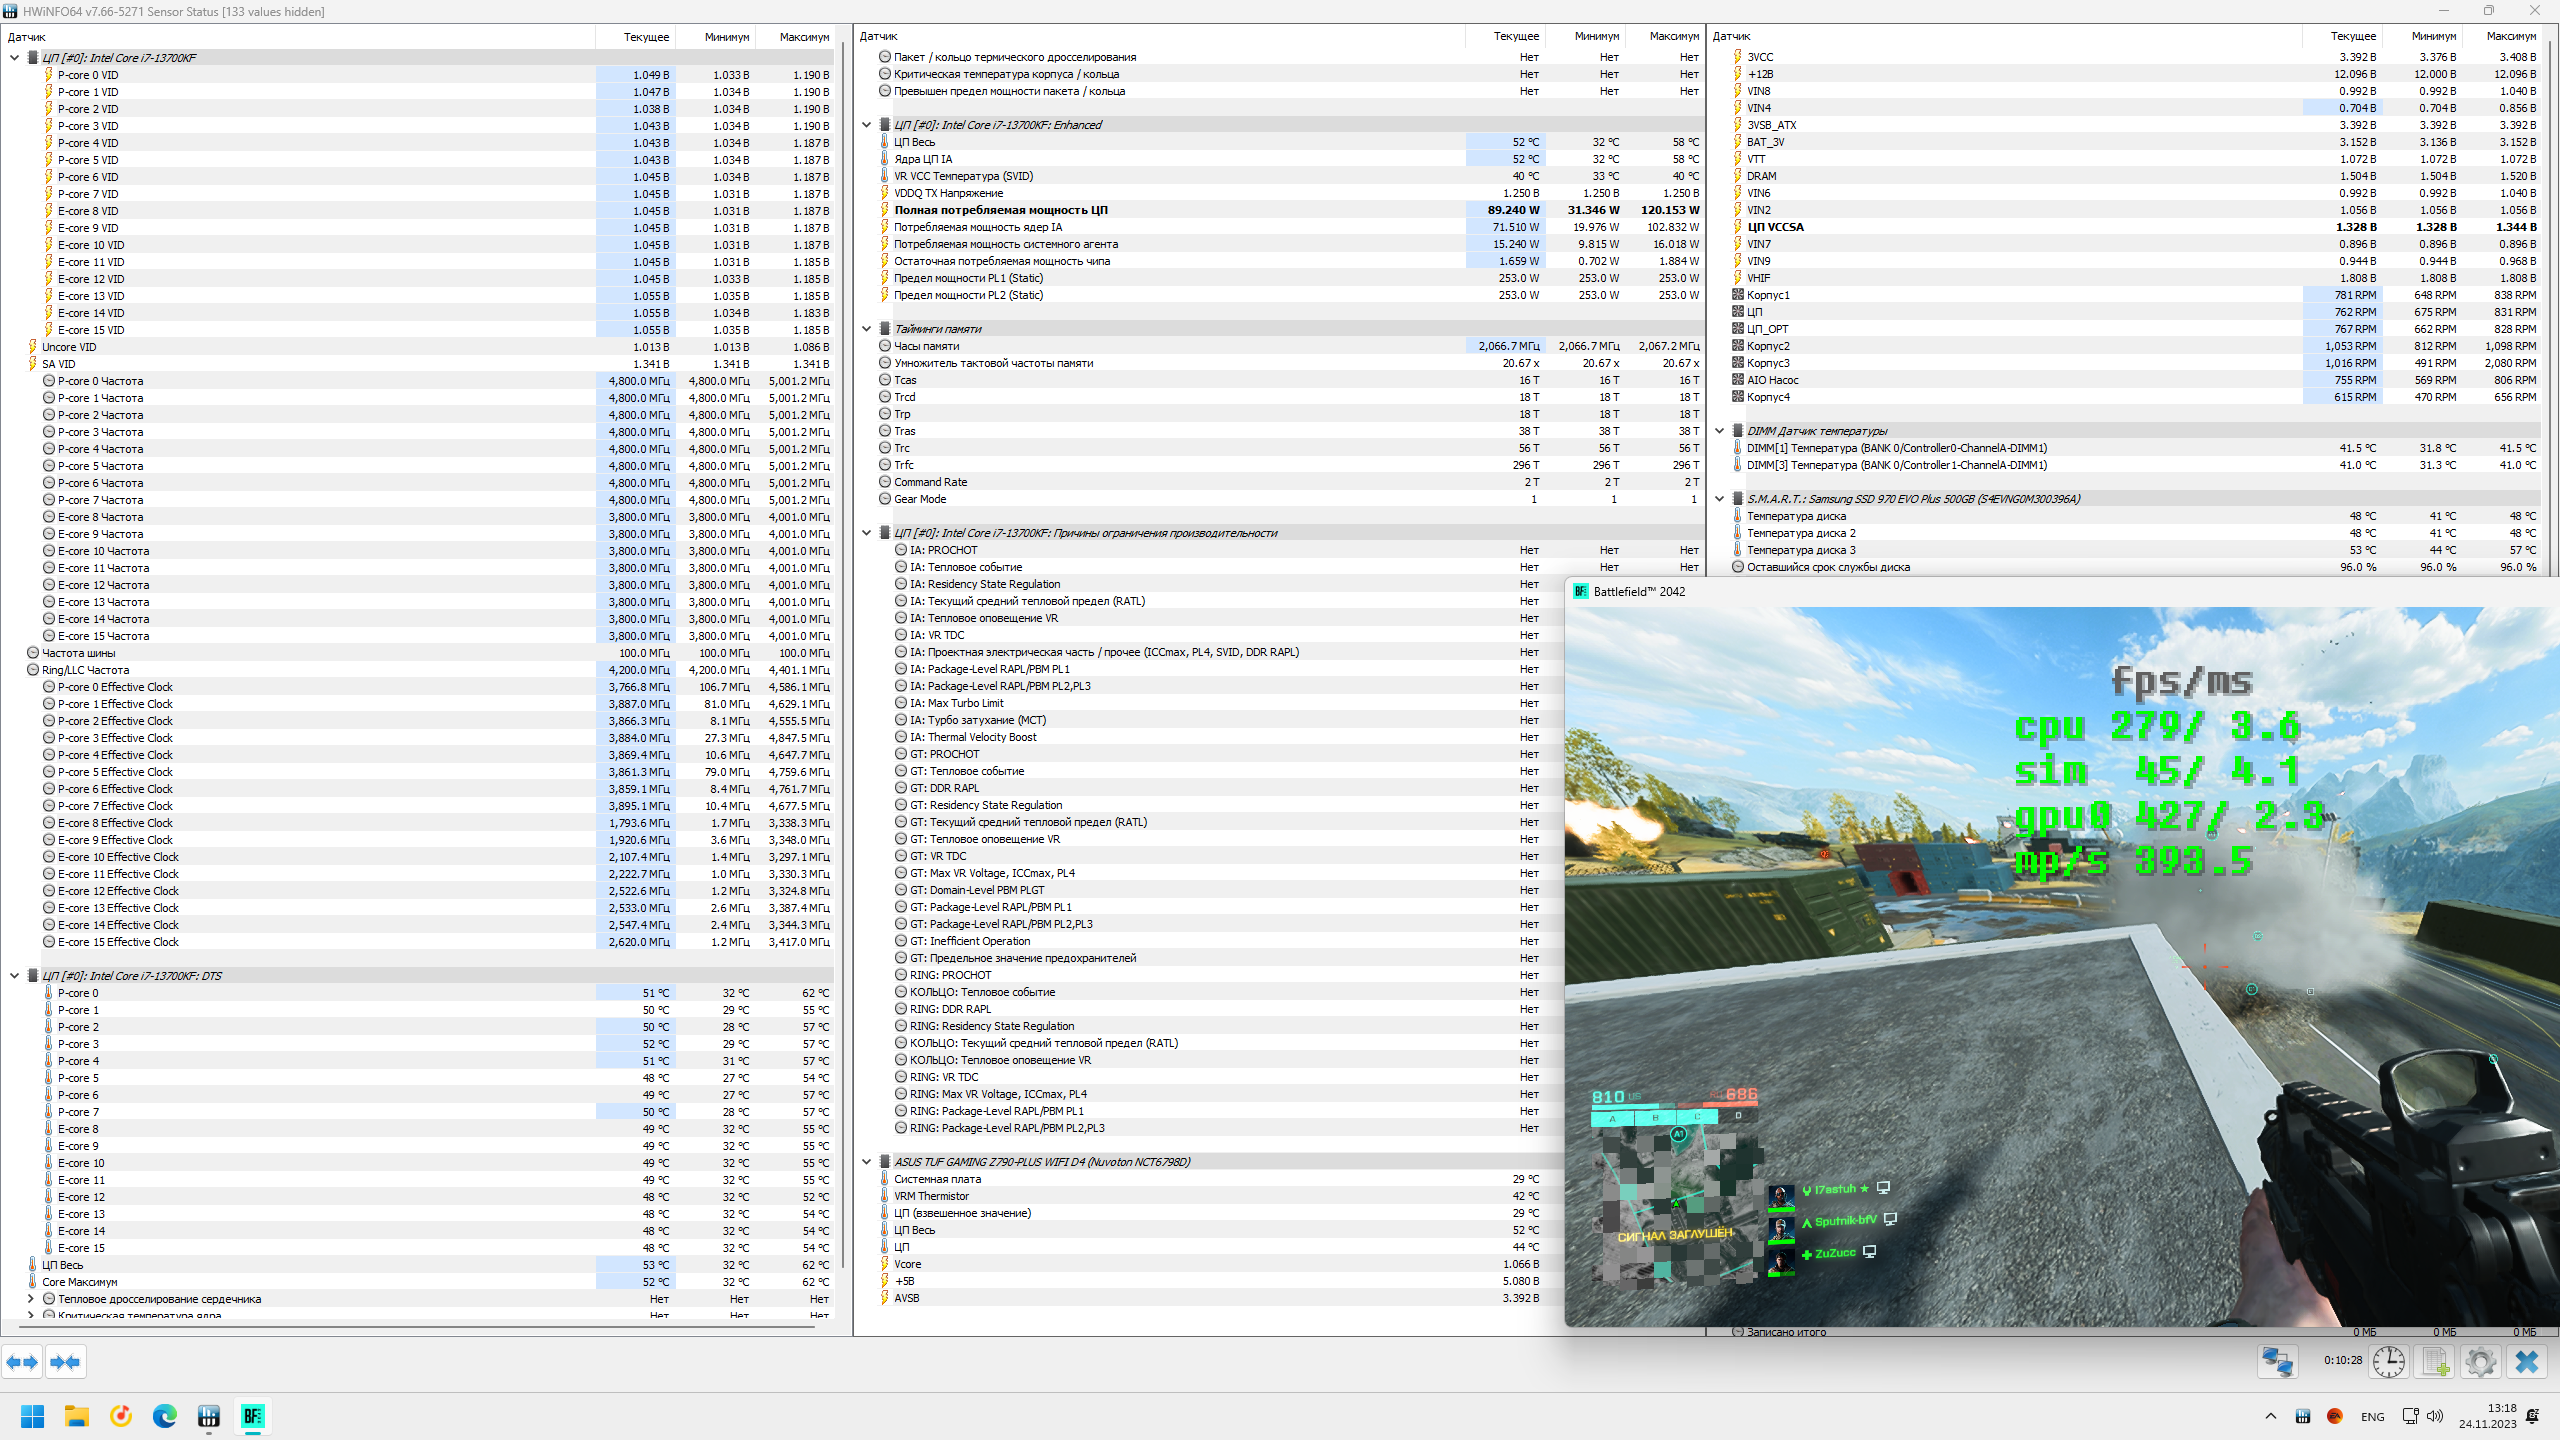The height and width of the screenshot is (1440, 2560).
Task: Collapse the Тайминги памяти section
Action: [x=867, y=329]
